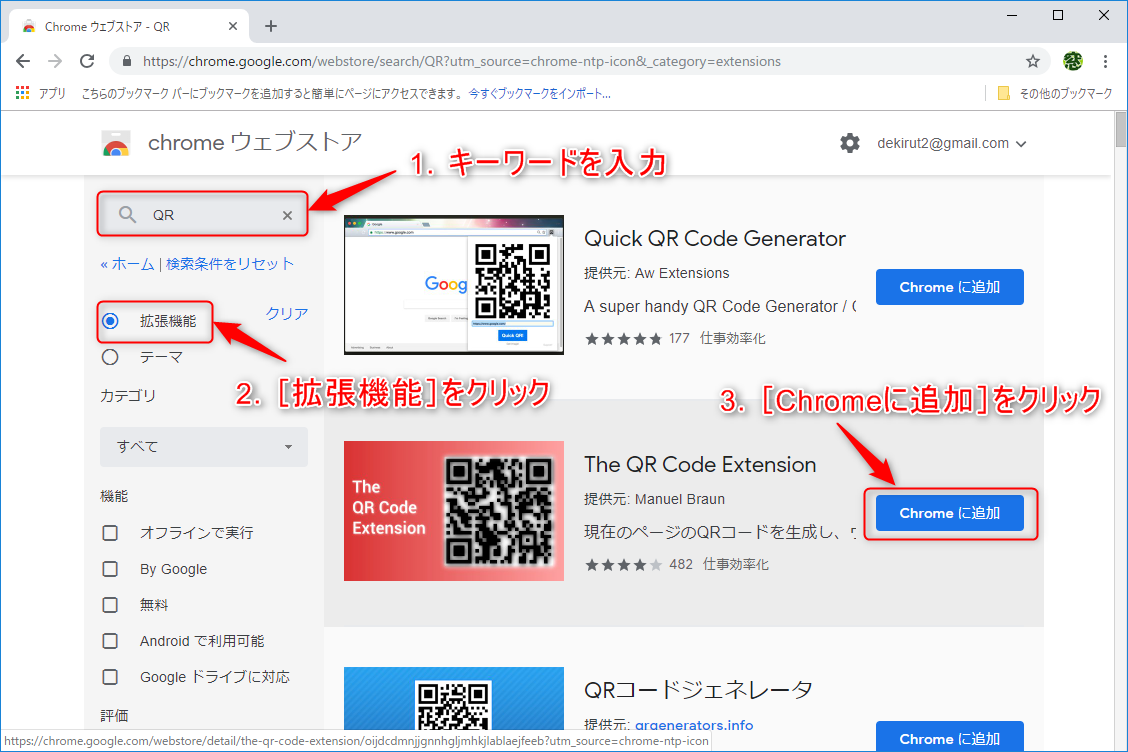The width and height of the screenshot is (1128, 752).
Task: Select the 拡張機能 radio button
Action: click(110, 322)
